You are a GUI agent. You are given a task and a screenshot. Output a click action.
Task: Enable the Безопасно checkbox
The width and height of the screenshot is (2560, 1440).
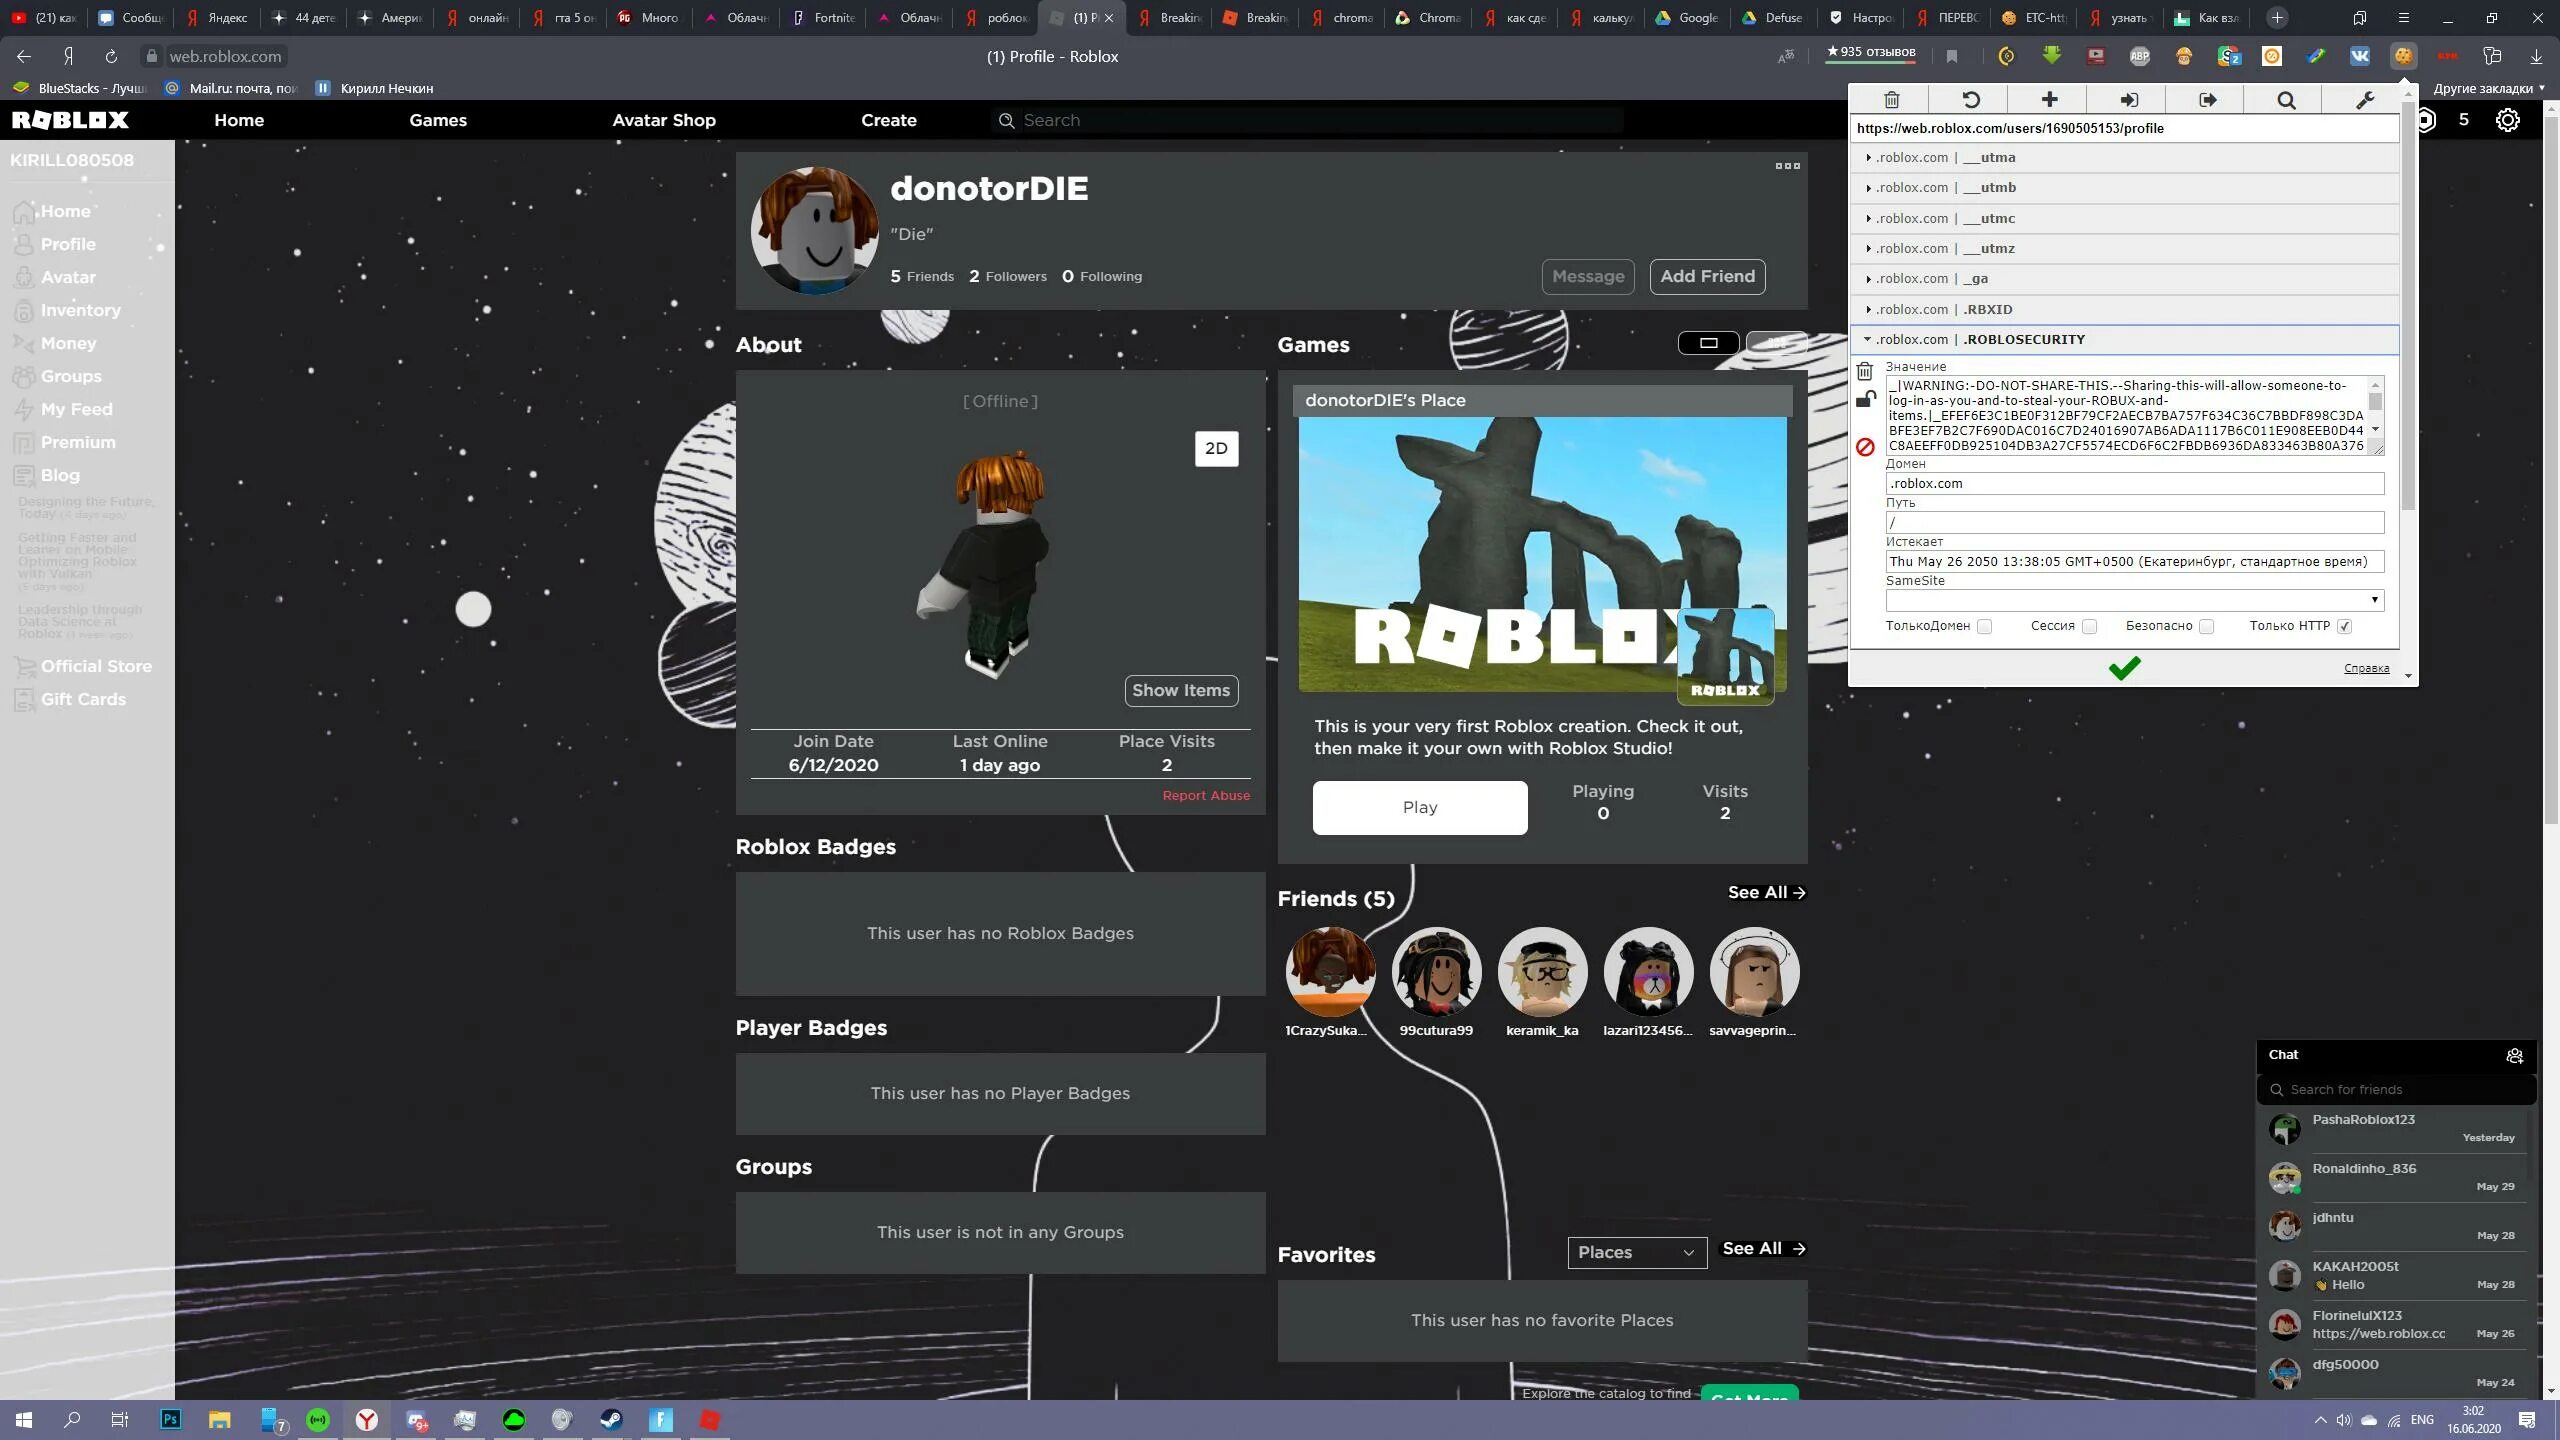click(x=2206, y=626)
